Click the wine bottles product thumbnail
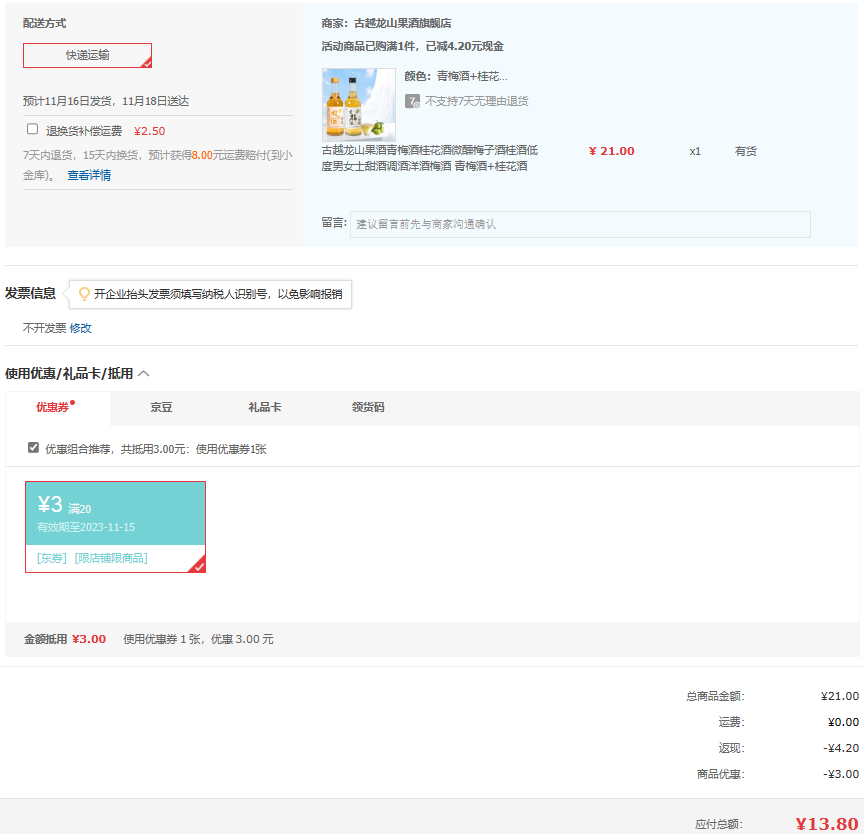 pyautogui.click(x=359, y=105)
